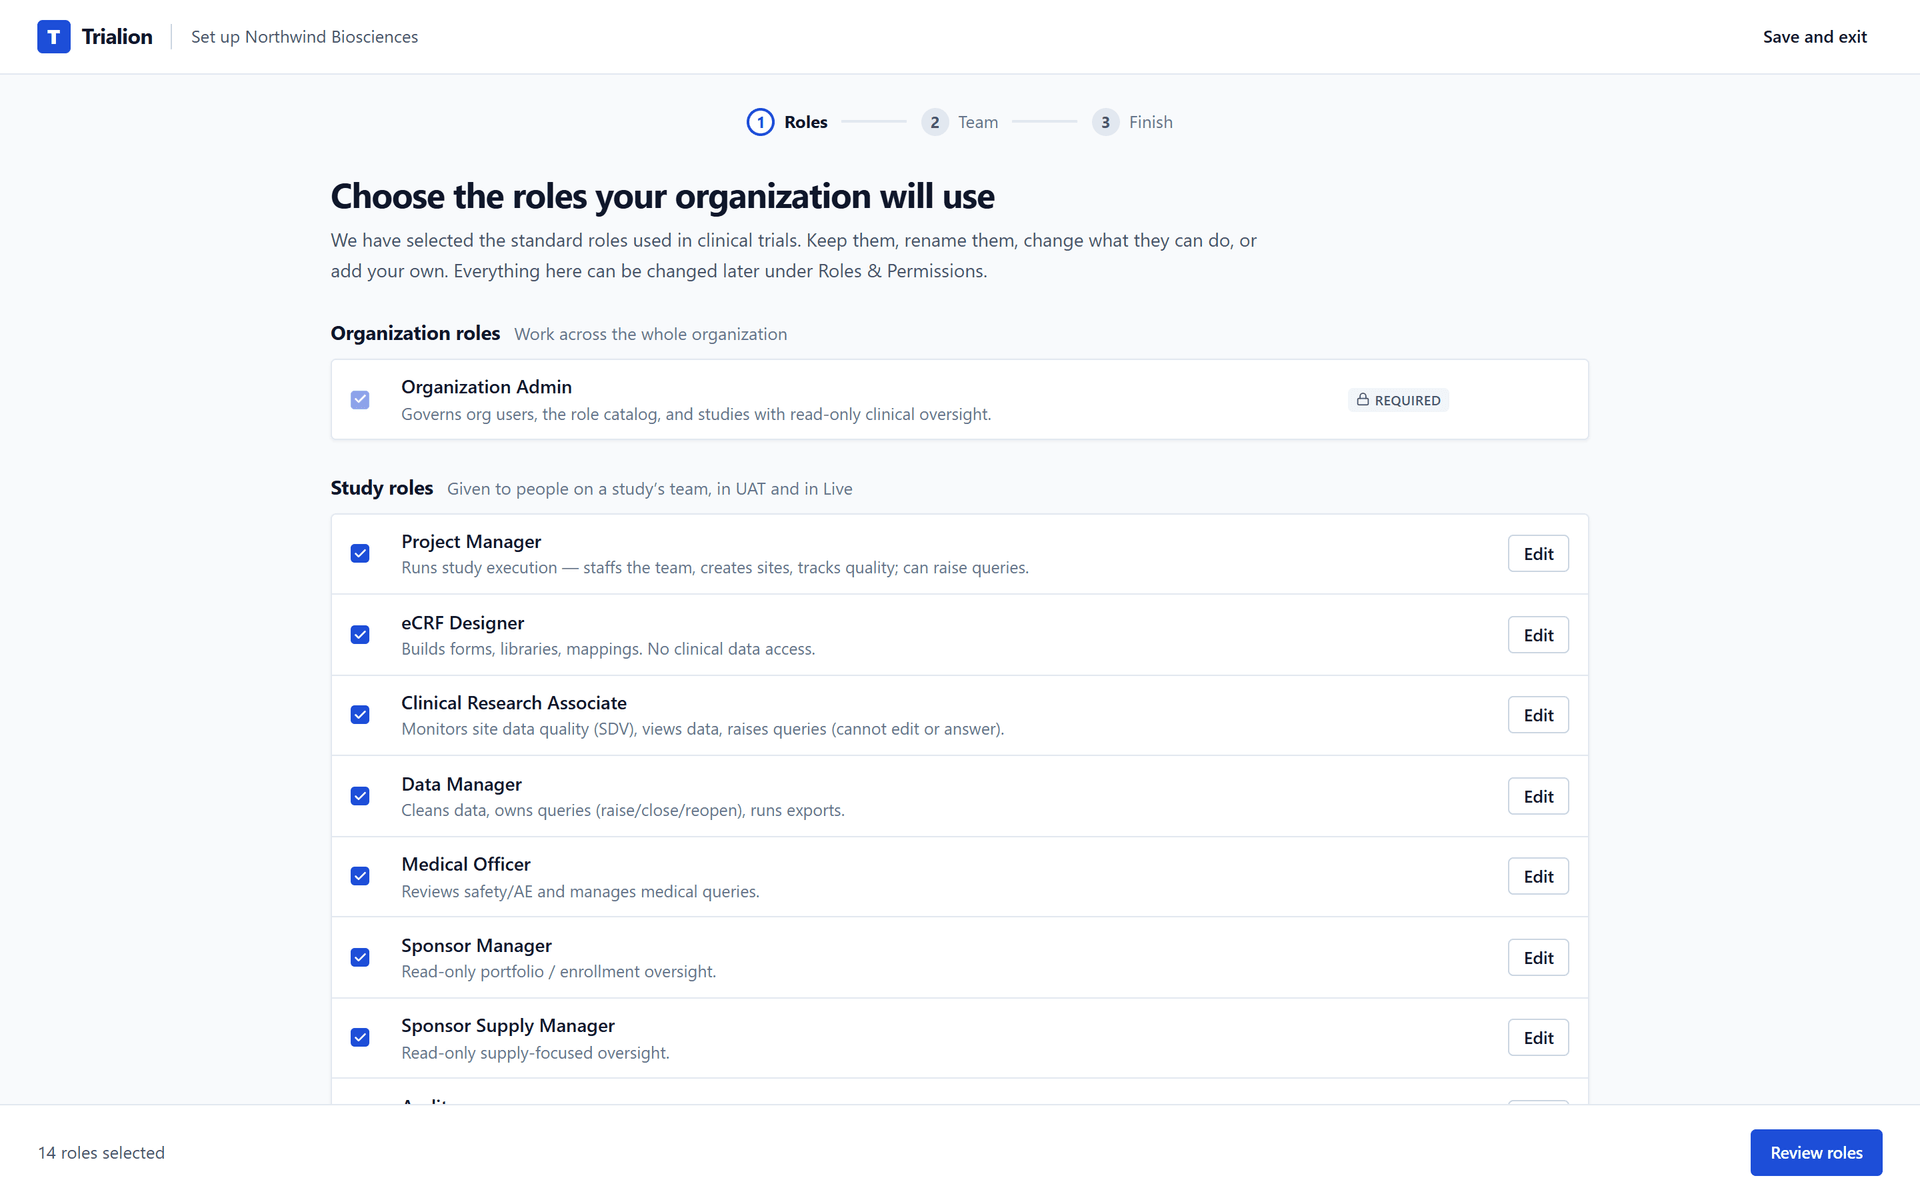Go to step 2 Team
The height and width of the screenshot is (1200, 1920).
(960, 122)
